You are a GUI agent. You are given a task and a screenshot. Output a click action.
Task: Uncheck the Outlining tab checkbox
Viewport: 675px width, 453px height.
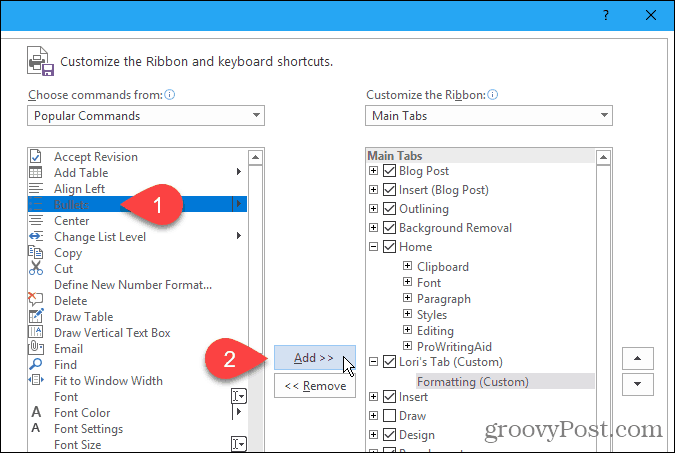[x=389, y=208]
